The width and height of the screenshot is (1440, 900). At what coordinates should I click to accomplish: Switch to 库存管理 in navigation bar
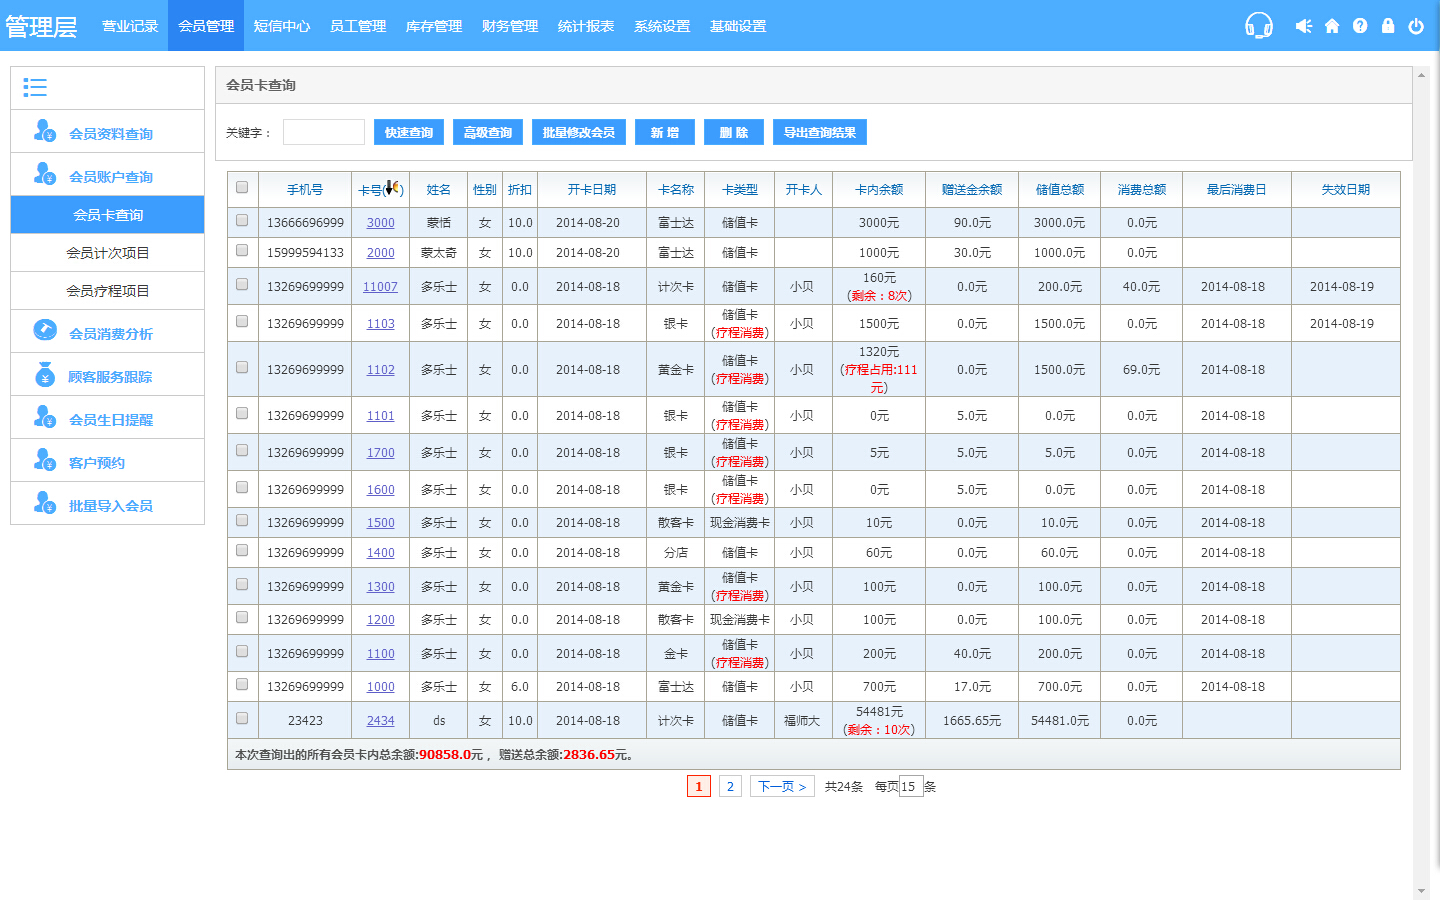pyautogui.click(x=434, y=26)
